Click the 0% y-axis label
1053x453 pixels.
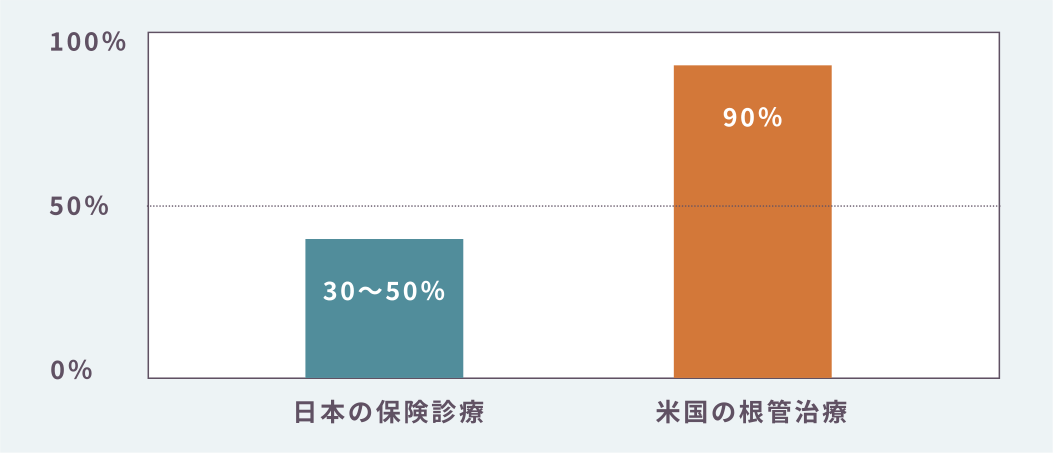72,370
